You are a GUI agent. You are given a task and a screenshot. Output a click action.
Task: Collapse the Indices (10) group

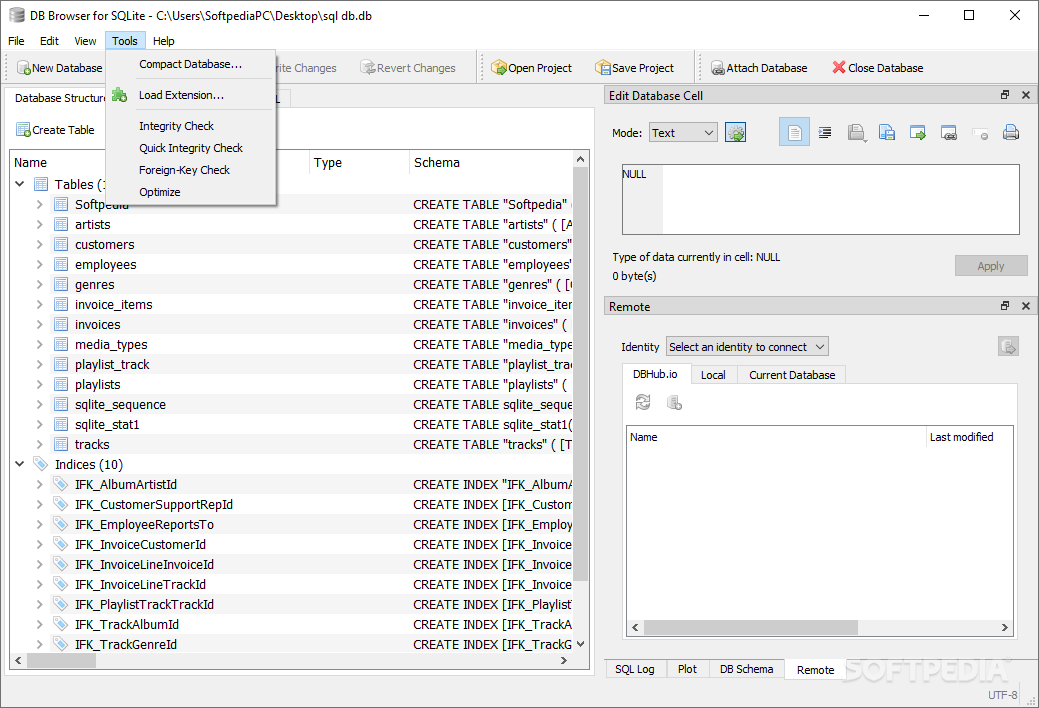pyautogui.click(x=19, y=464)
